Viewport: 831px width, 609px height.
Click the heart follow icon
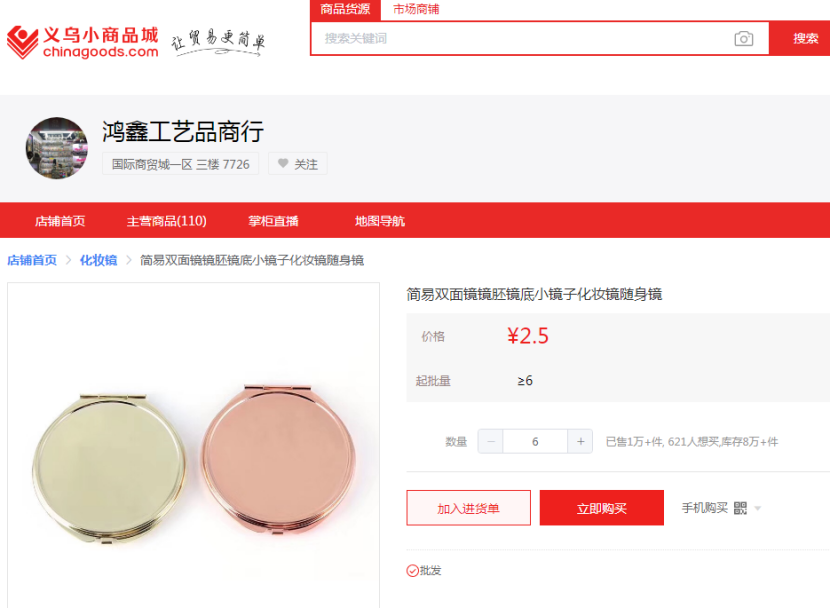pos(283,164)
